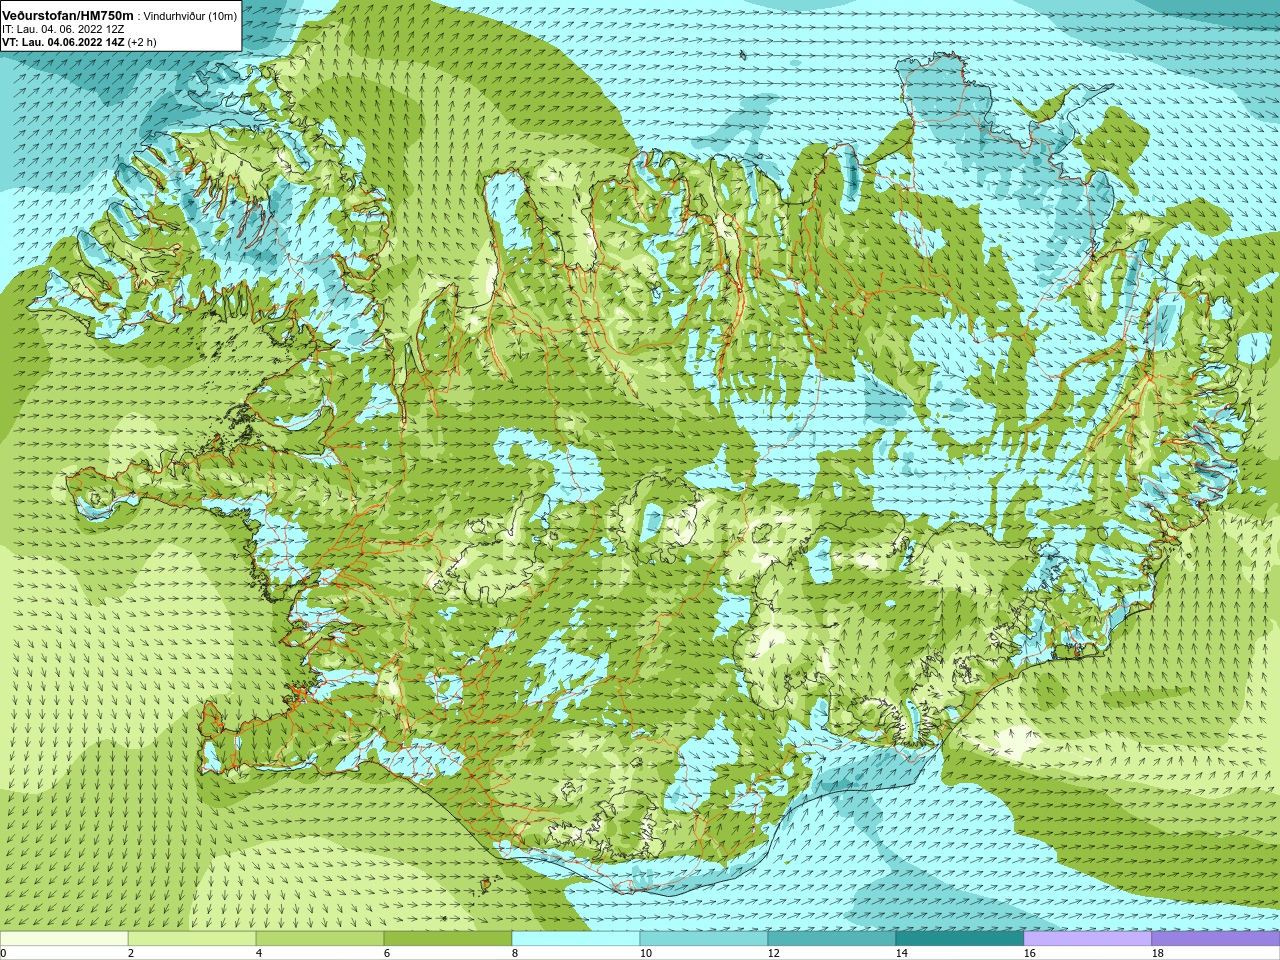Screen dimensions: 1280x960
Task: Select the 'IT: Lau. 04. 06. 2022 12Z' line
Action: 63,29
